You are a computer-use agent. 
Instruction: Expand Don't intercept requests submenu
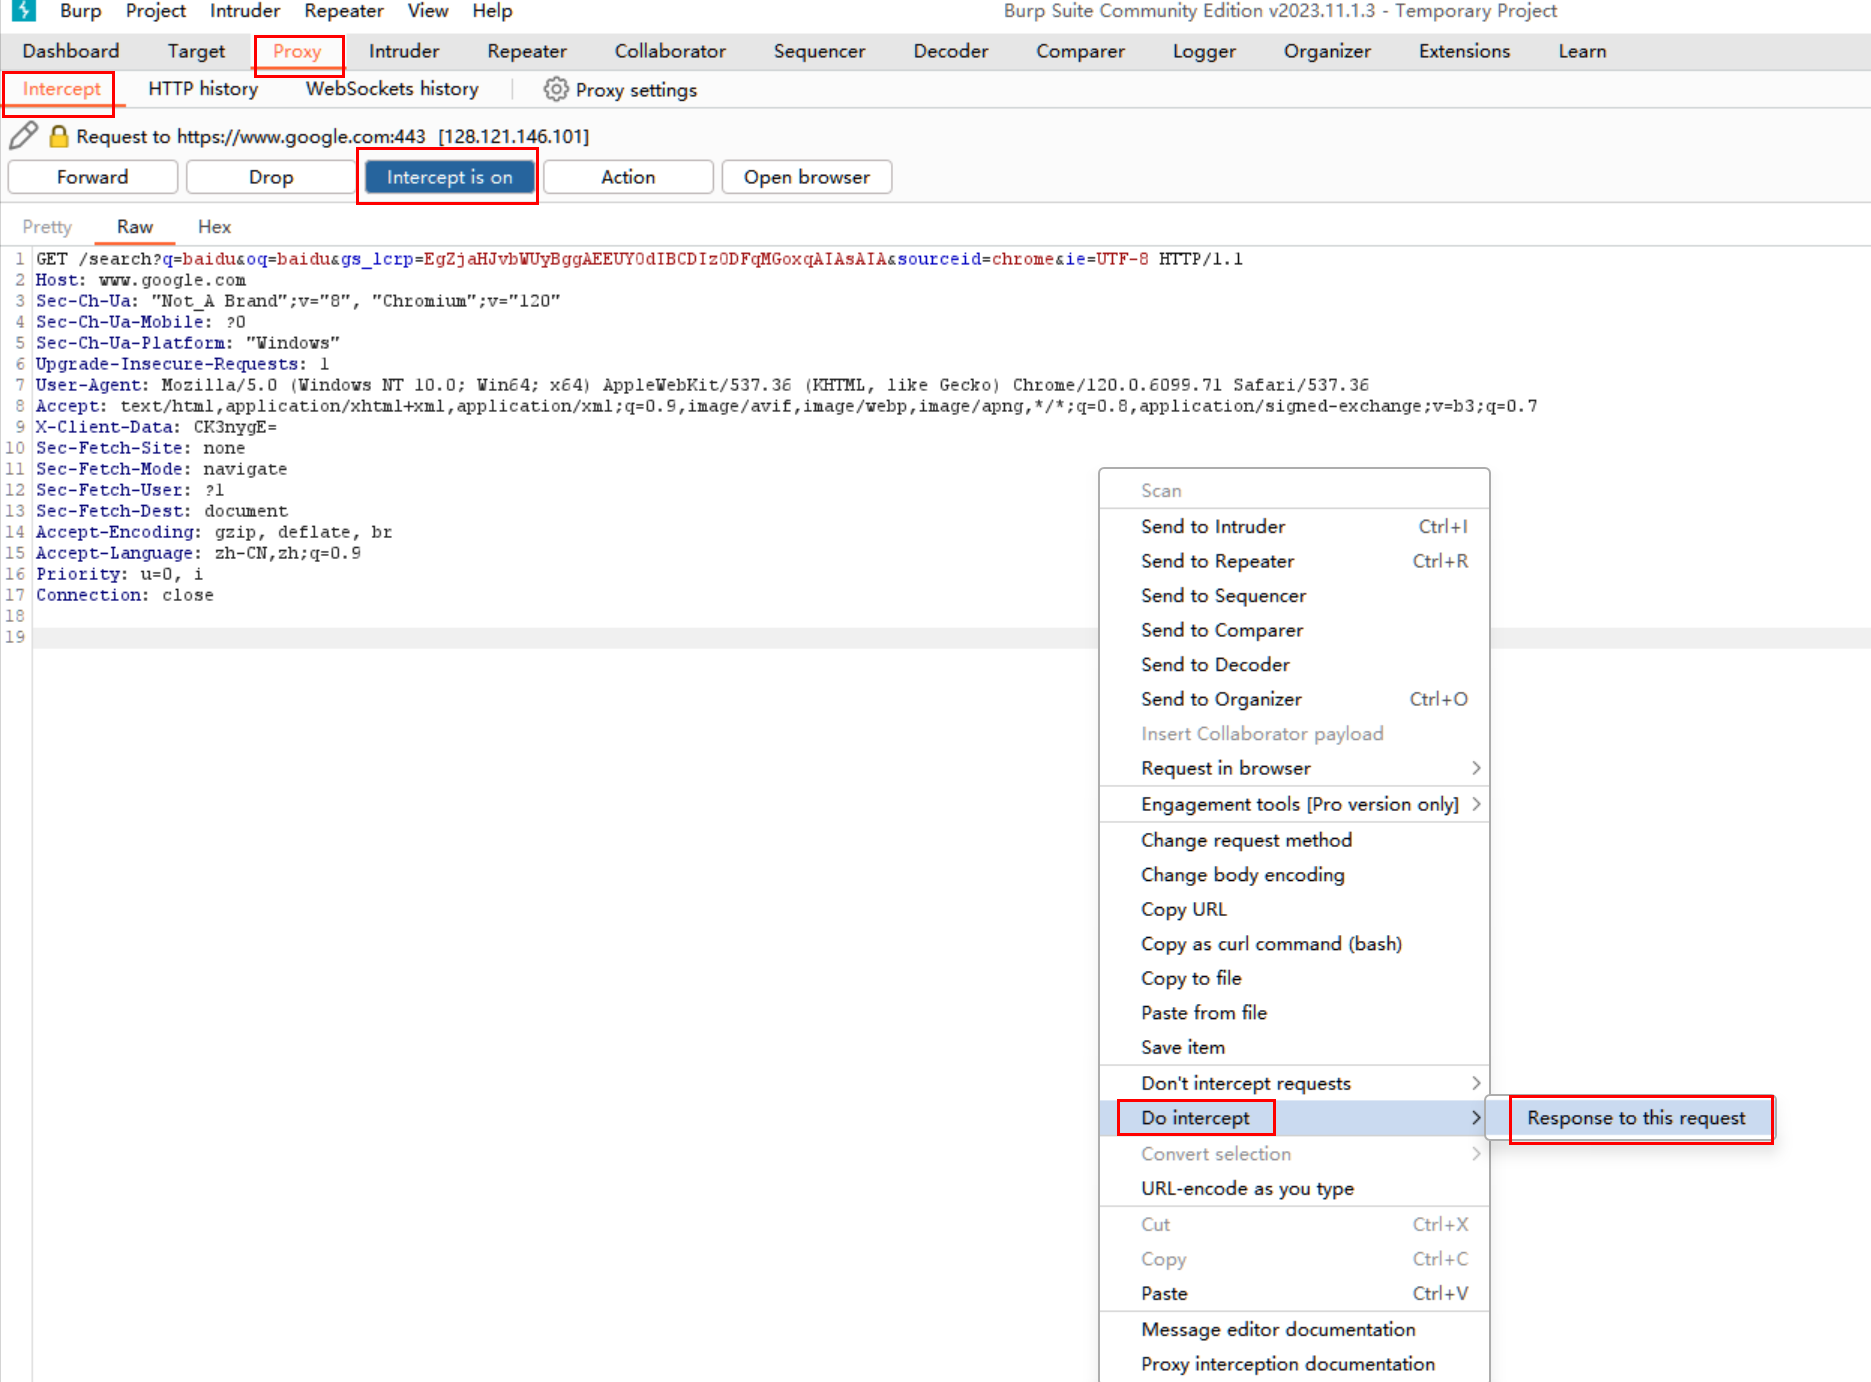click(1475, 1083)
